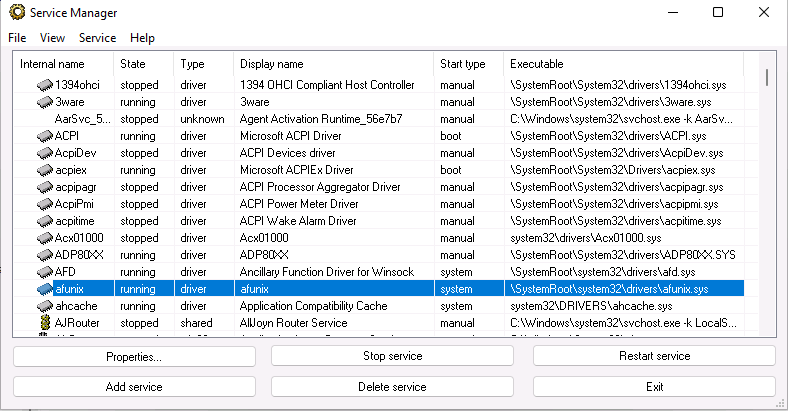Click the vertical scrollbar of the service list

(767, 200)
